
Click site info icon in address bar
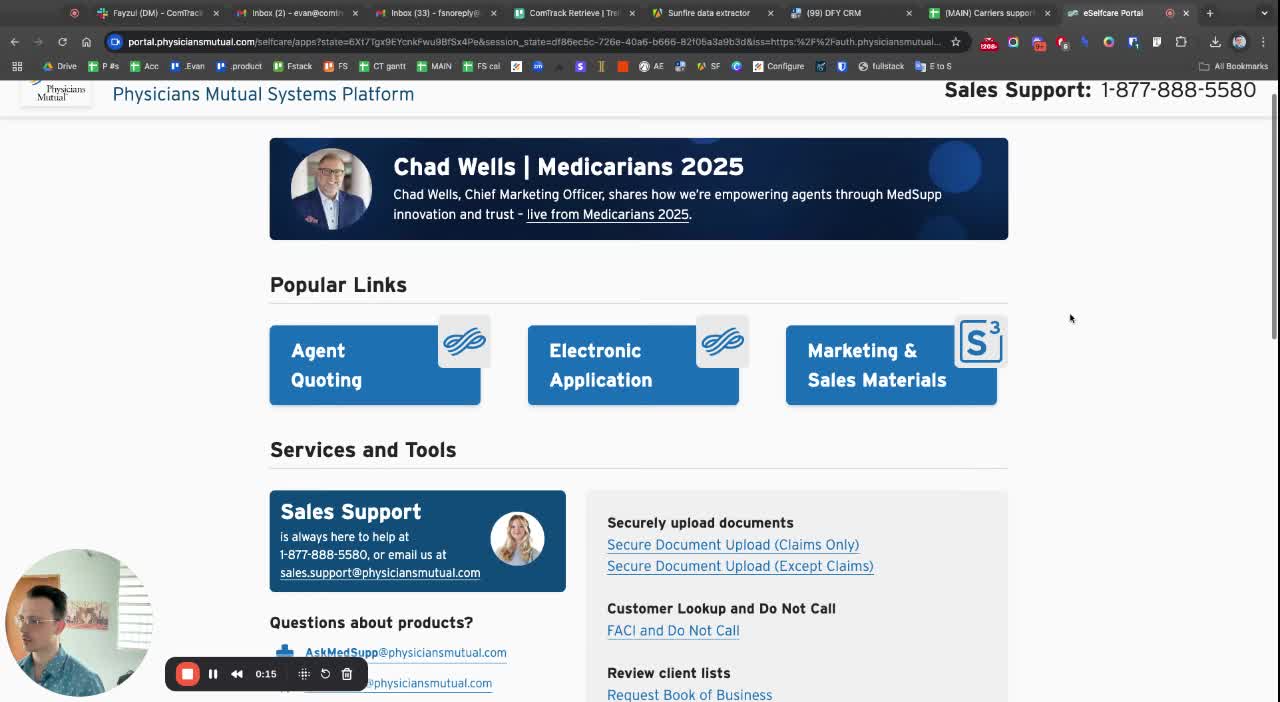pos(115,42)
